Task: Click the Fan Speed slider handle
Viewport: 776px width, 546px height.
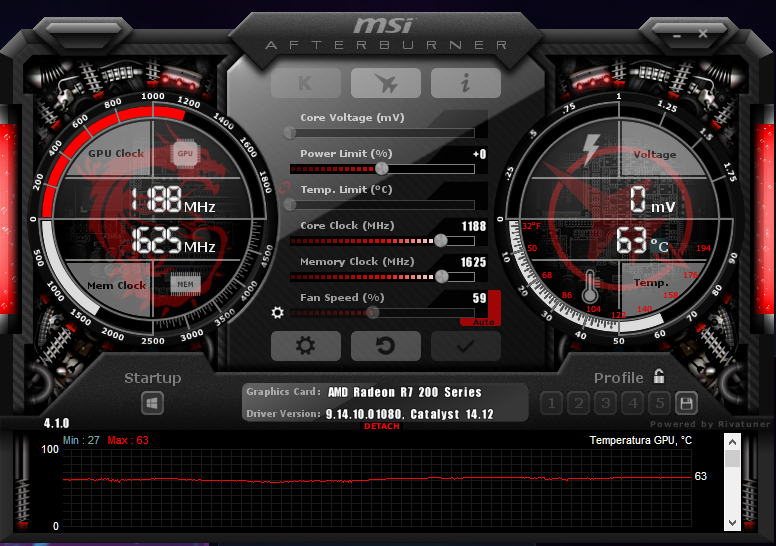Action: (x=373, y=312)
